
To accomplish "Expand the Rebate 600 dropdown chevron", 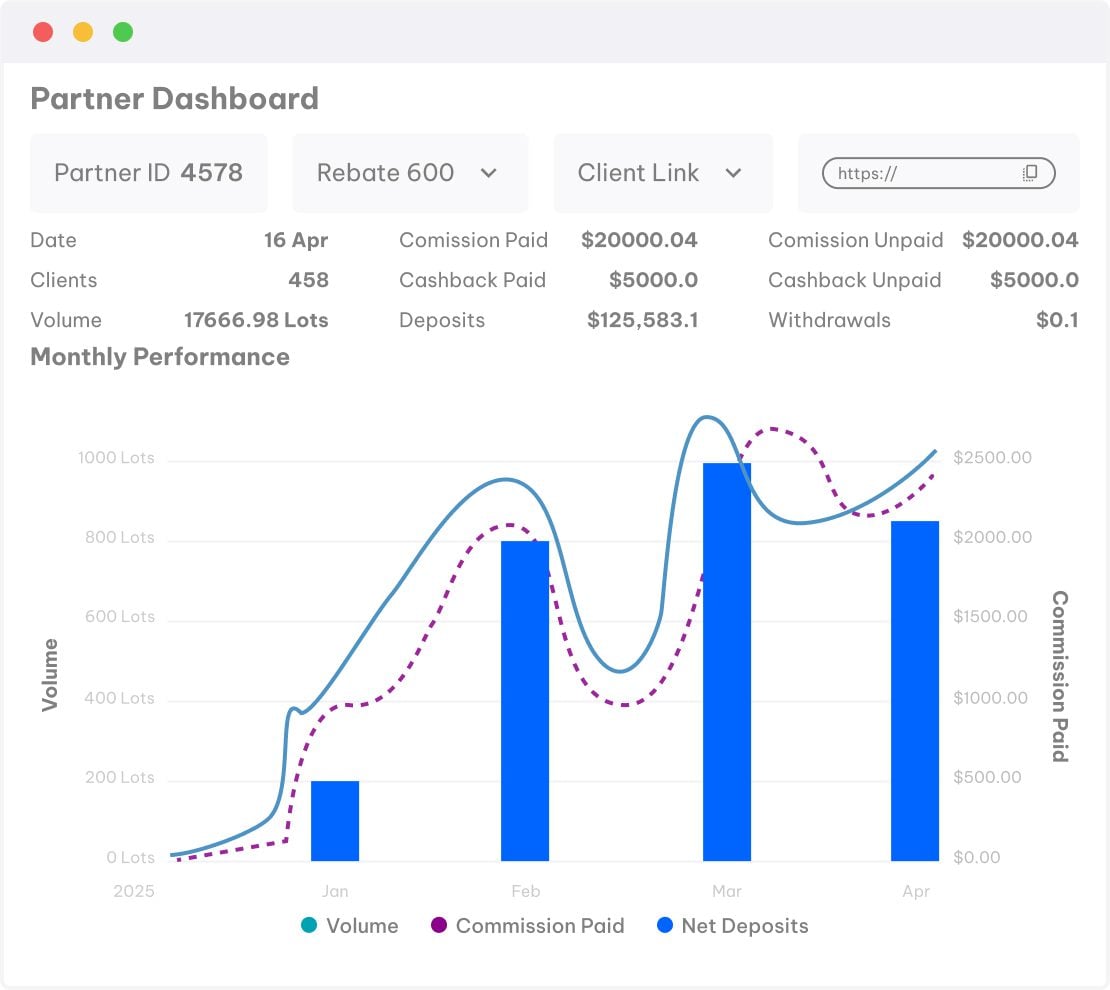I will 488,173.
